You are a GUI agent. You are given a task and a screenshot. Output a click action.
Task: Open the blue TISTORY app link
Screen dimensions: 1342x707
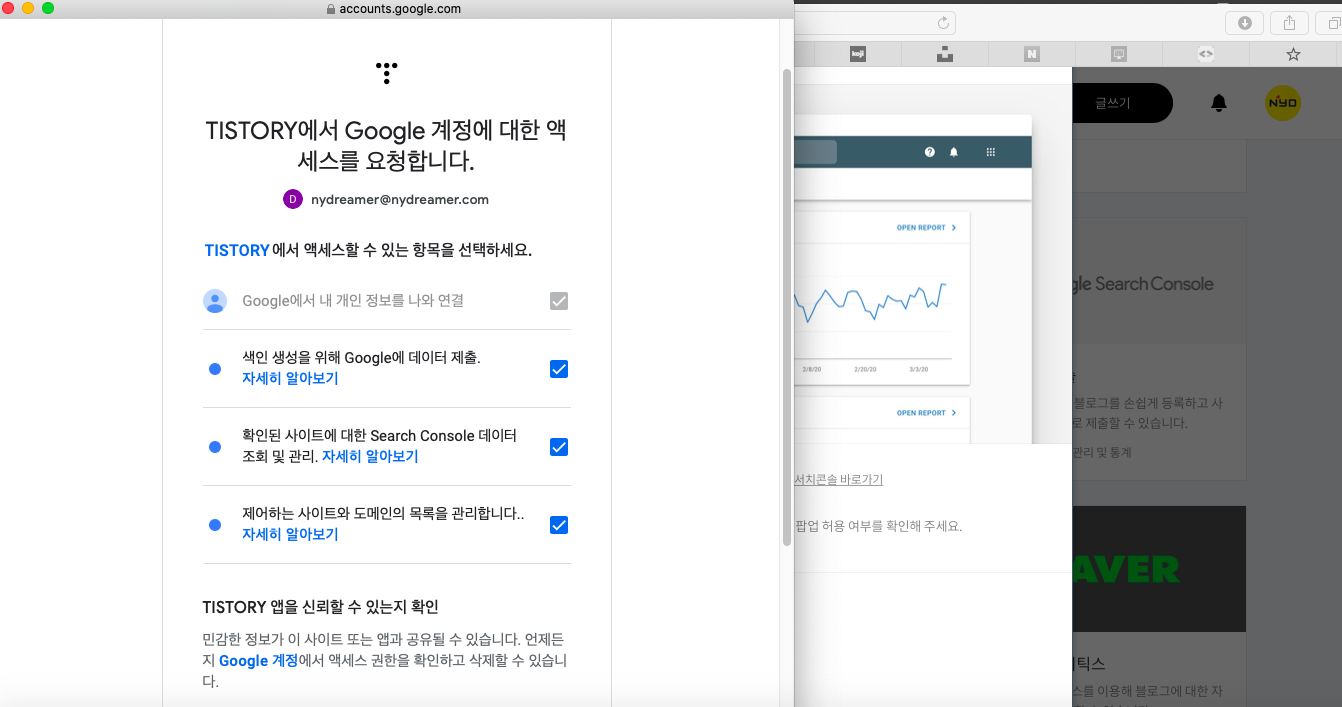(237, 251)
